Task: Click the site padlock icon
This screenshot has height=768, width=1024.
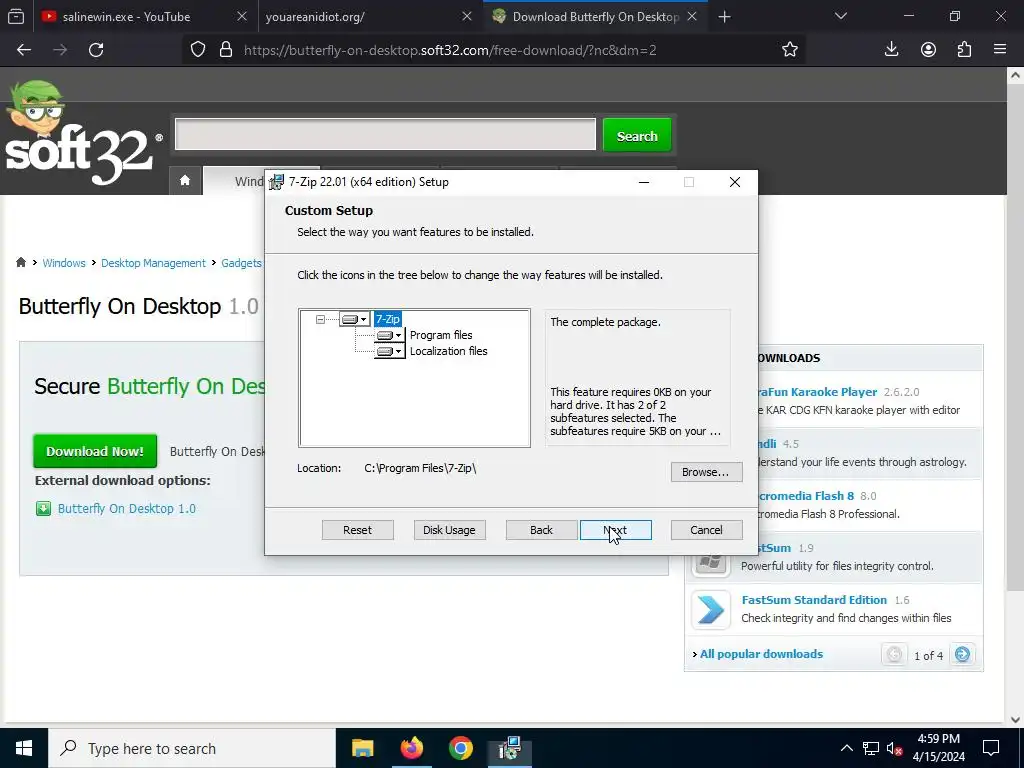Action: coord(226,50)
